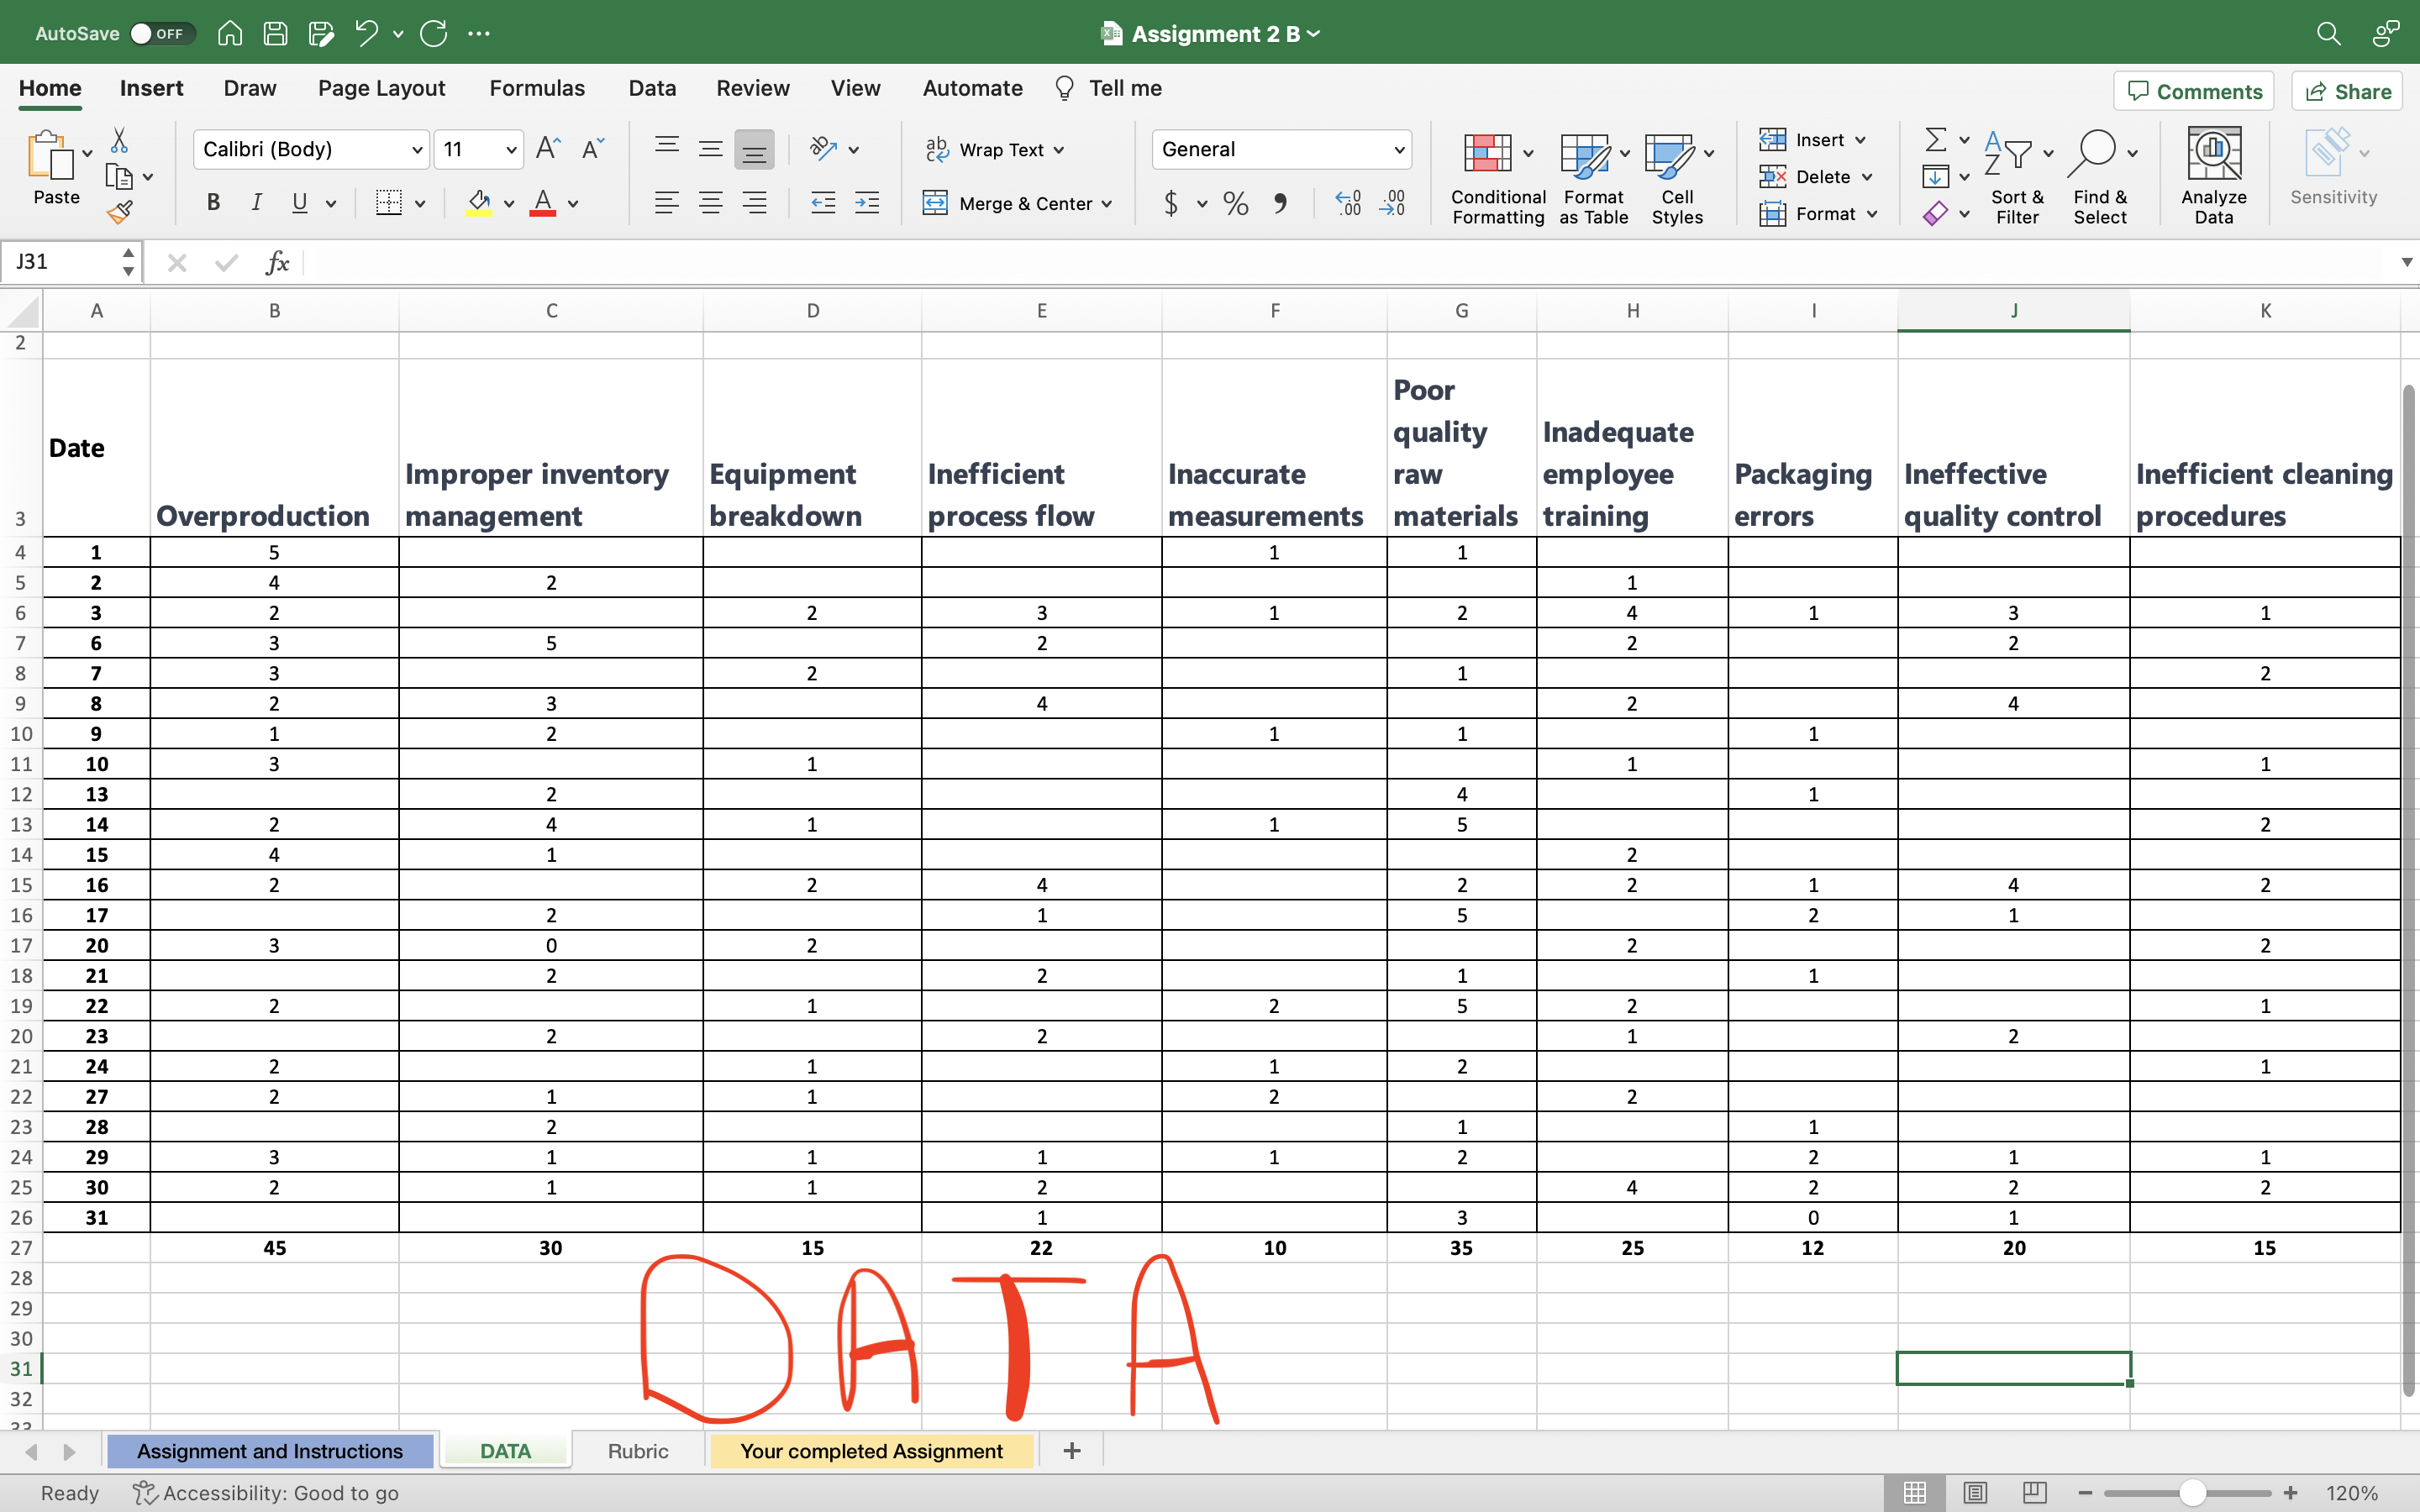Expand the font color picker options
This screenshot has width=2420, height=1512.
tap(573, 203)
